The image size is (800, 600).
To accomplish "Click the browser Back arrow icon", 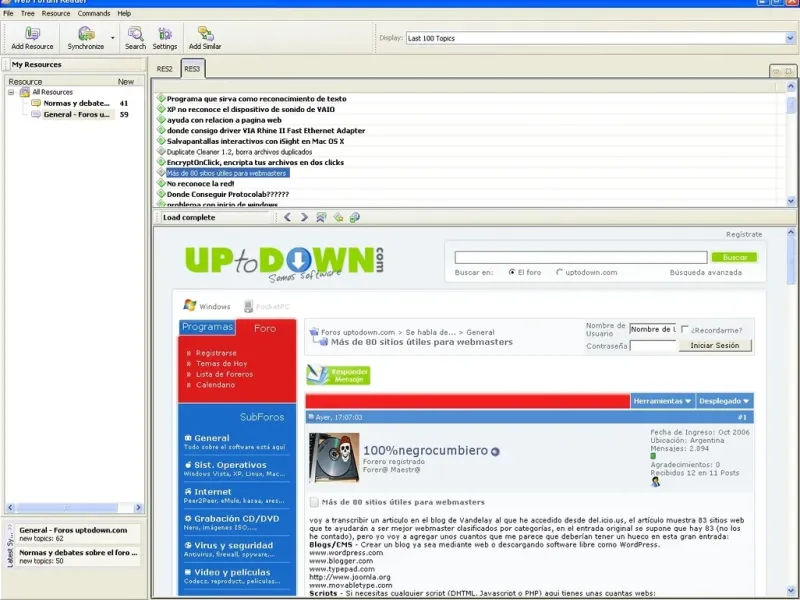I will pos(288,217).
